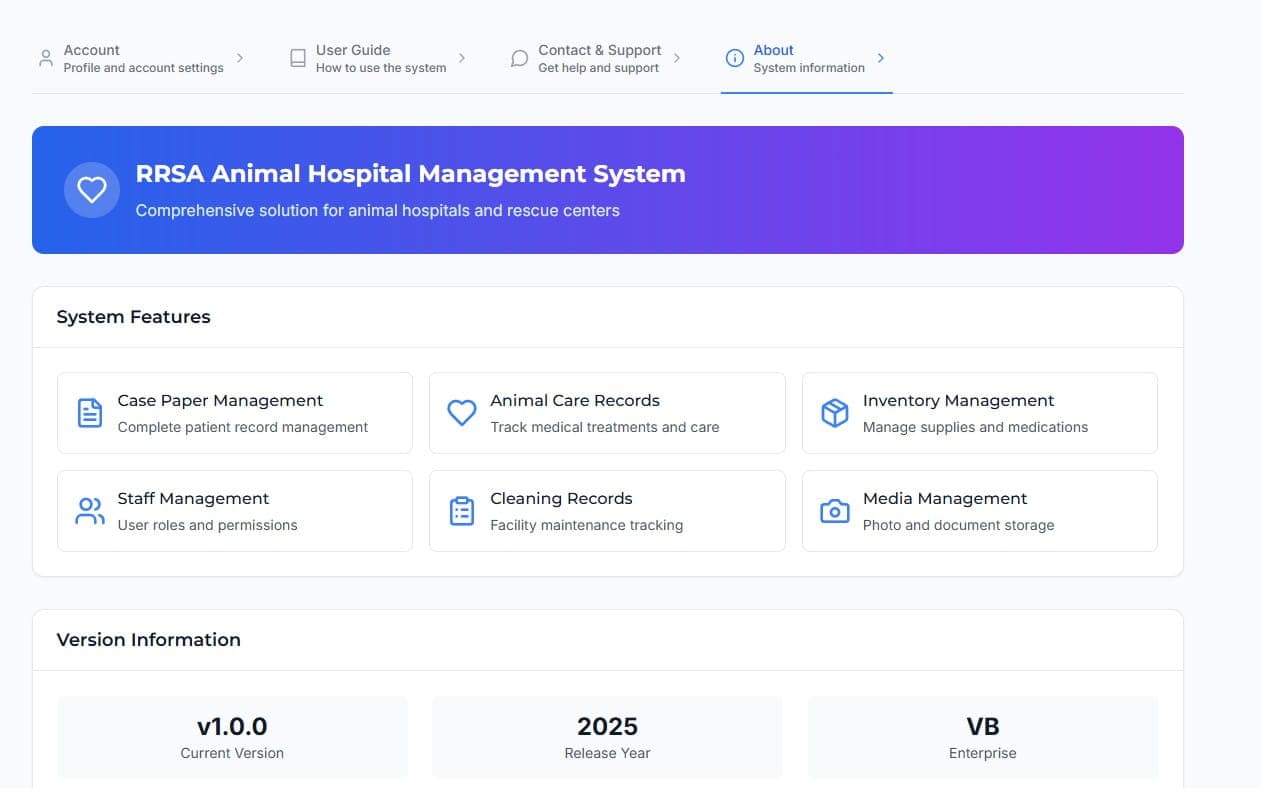Expand the chevron next to Contact & Support
The width and height of the screenshot is (1261, 788).
(677, 58)
